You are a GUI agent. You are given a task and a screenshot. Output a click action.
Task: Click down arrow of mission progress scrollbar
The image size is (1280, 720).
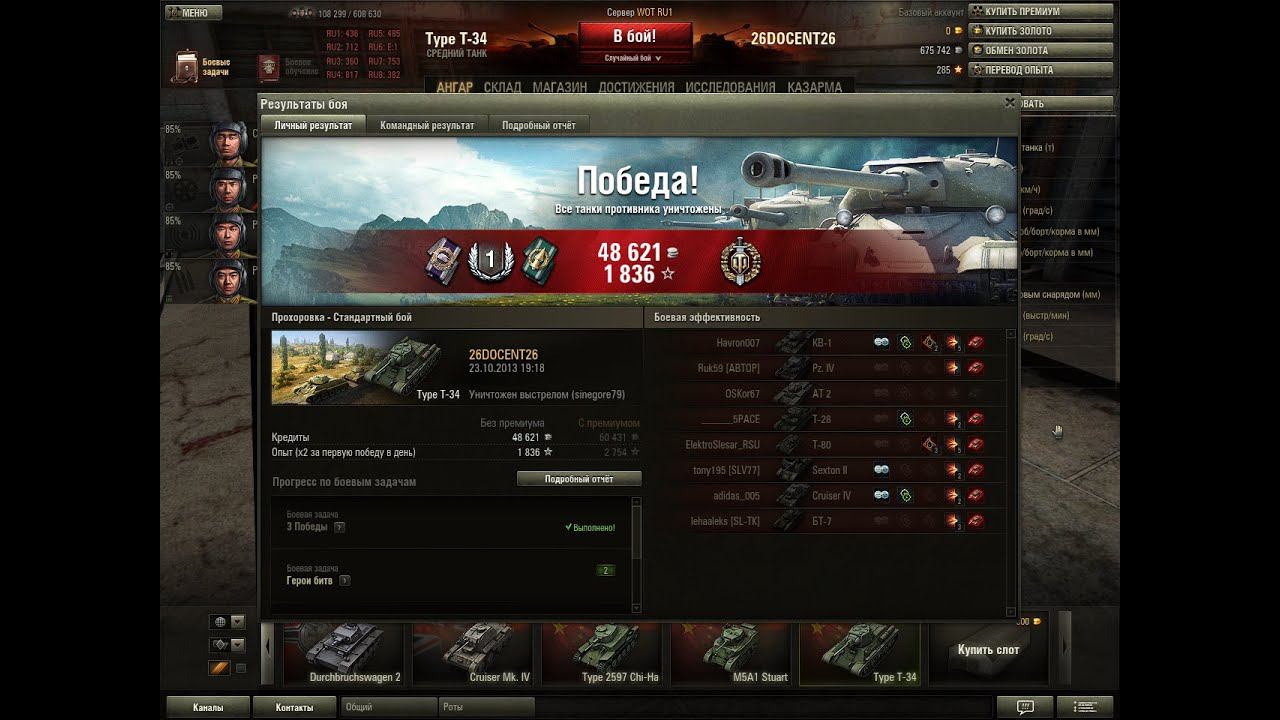pyautogui.click(x=636, y=607)
